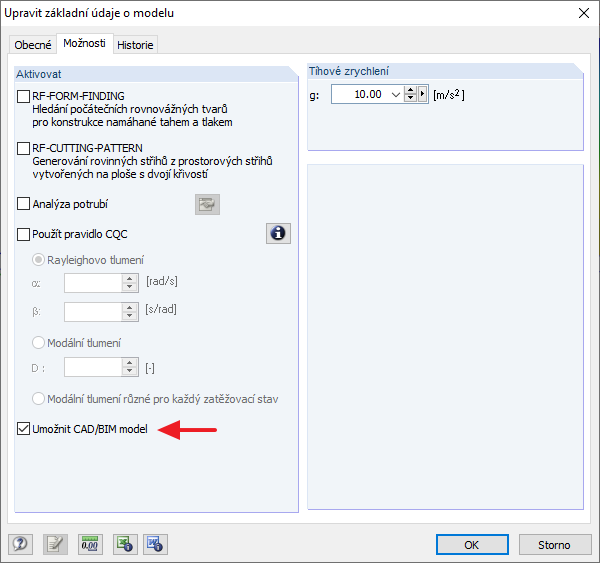Open info about CQC rule

click(278, 233)
